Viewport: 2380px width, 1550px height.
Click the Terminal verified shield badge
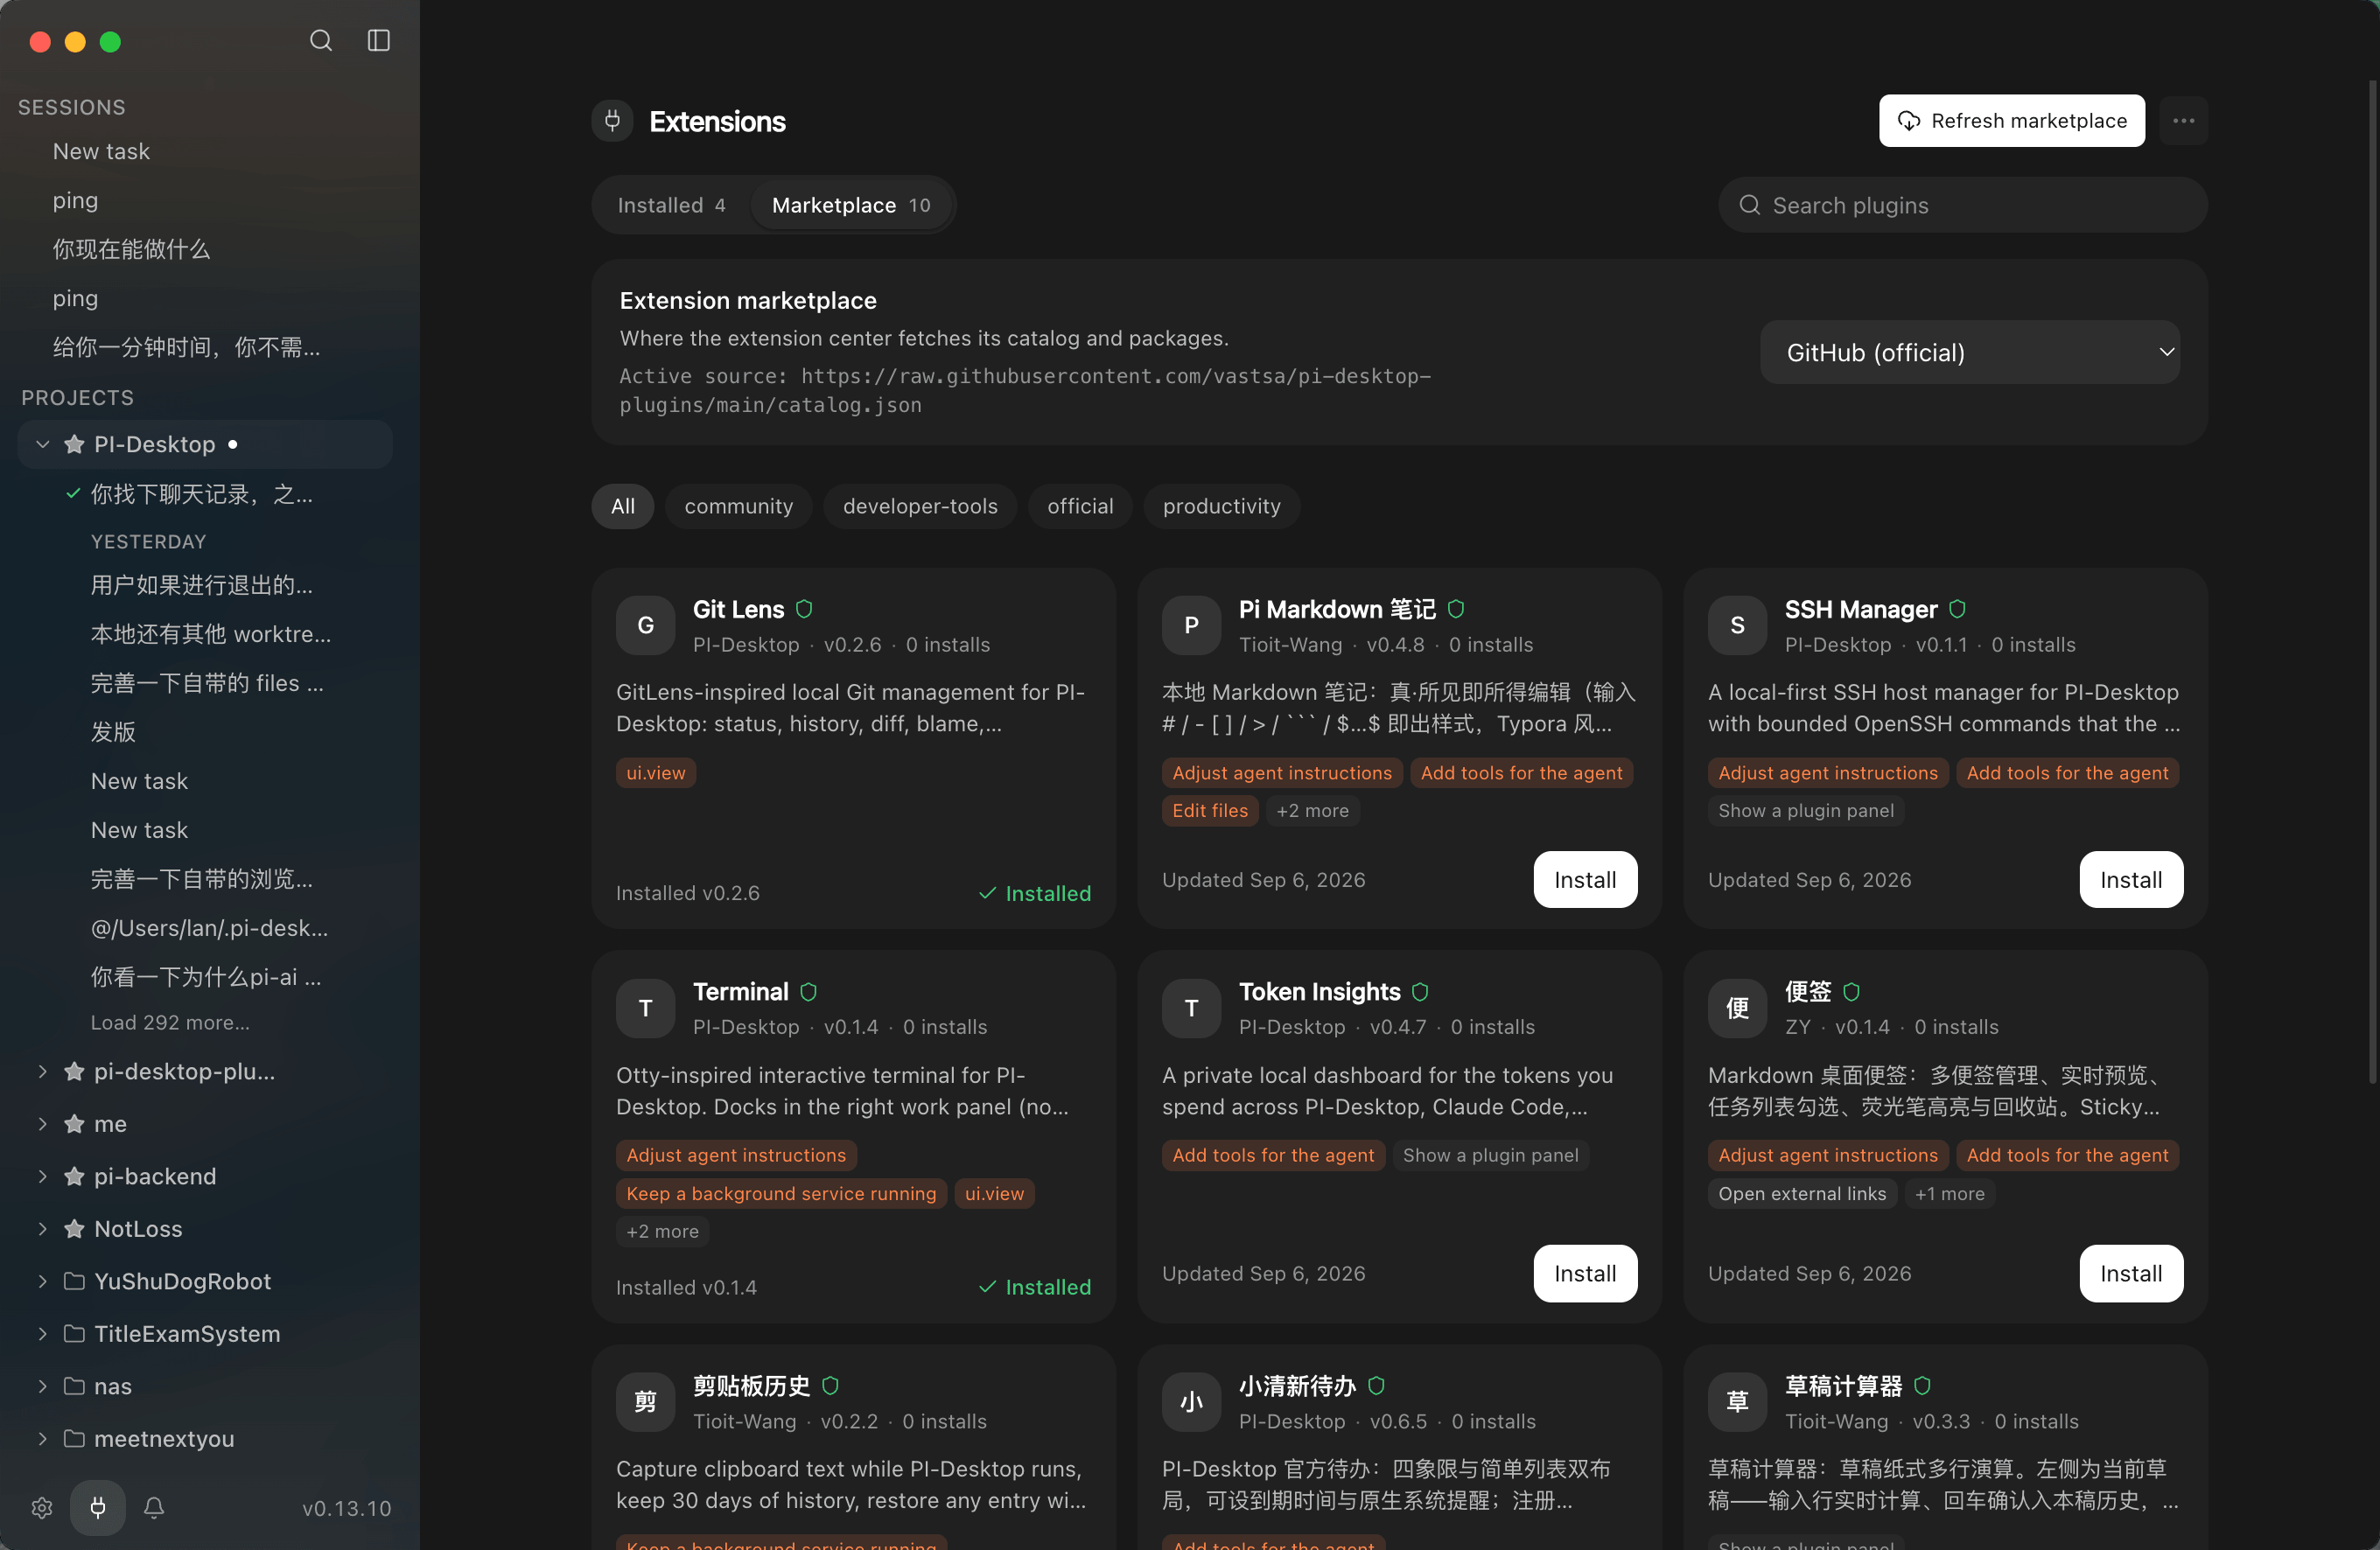pos(809,992)
